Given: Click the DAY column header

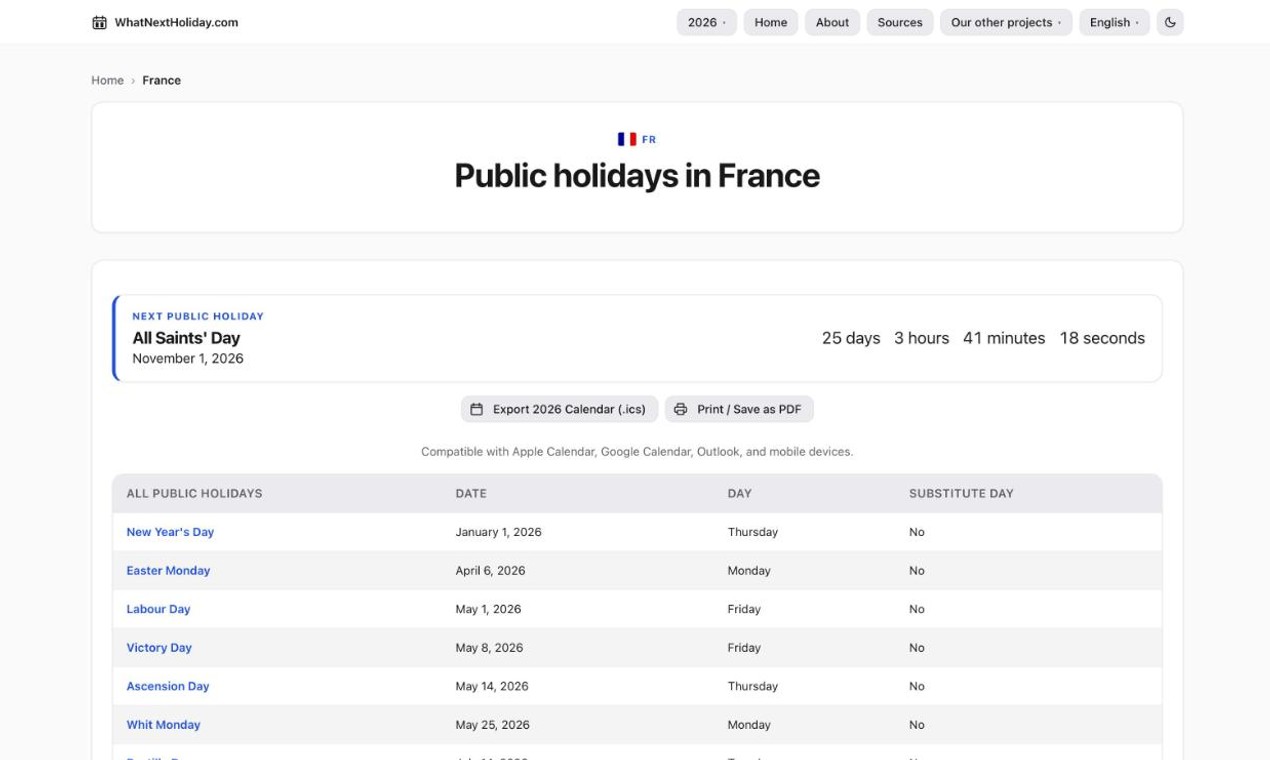Looking at the screenshot, I should (x=740, y=493).
